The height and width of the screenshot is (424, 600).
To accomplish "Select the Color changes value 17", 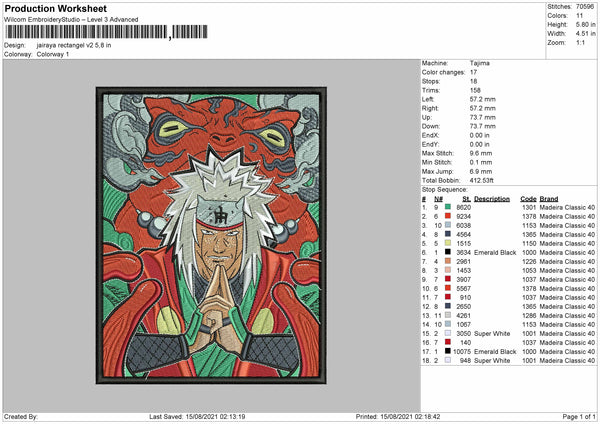I will (473, 72).
